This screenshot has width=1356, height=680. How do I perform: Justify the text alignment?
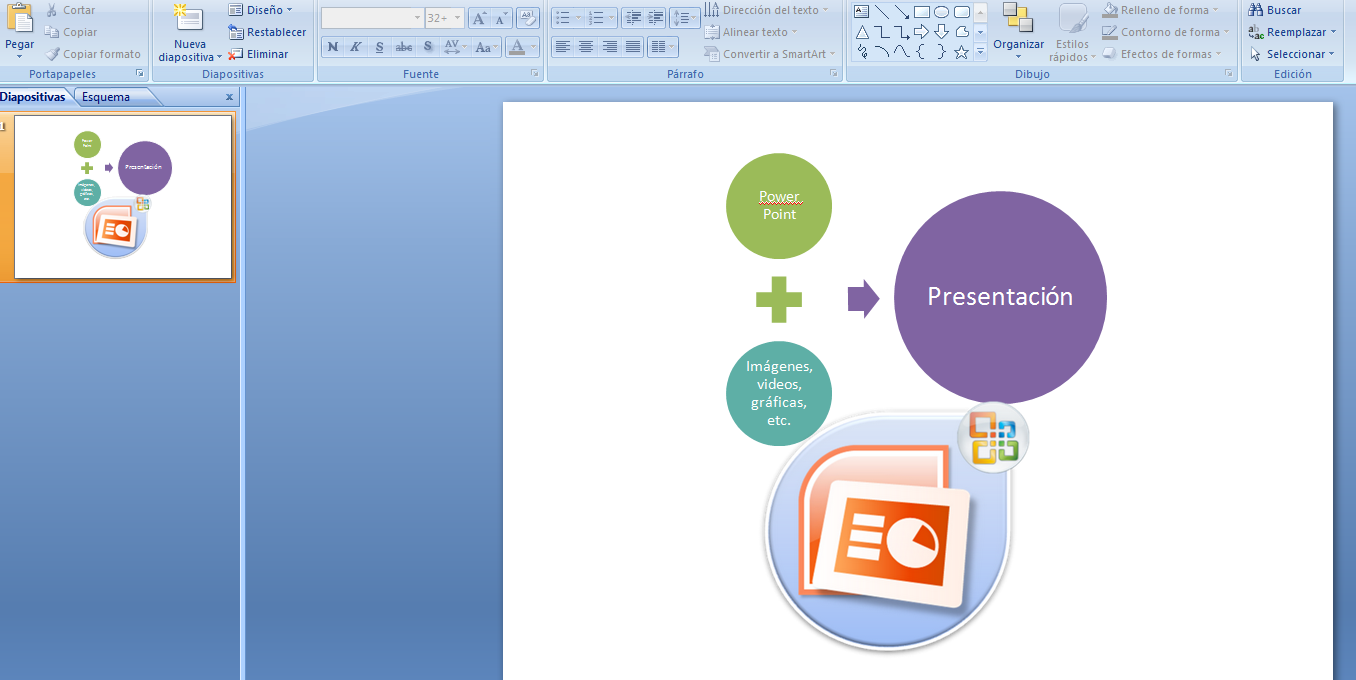pos(633,46)
